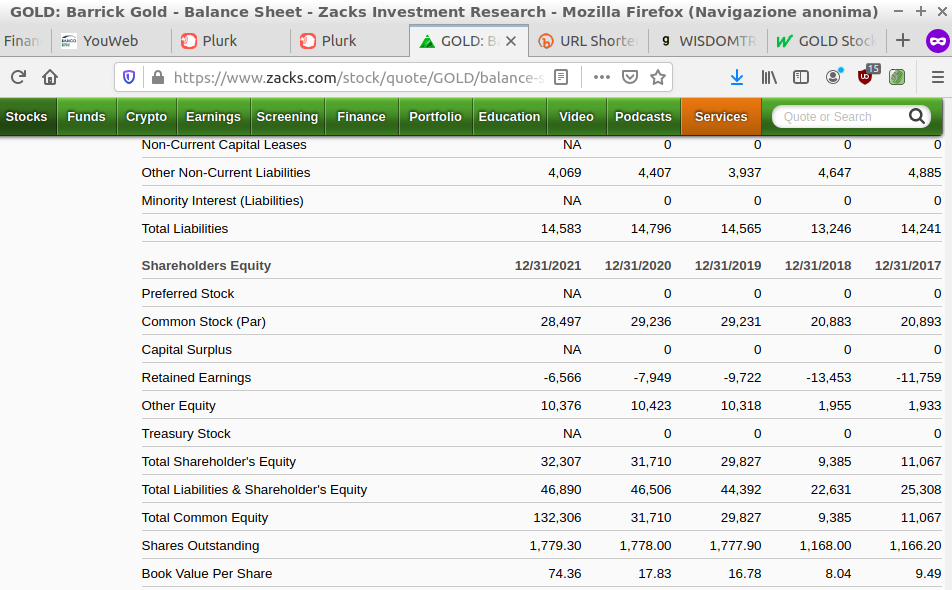
Task: Toggle the sidebar view icon
Action: (x=801, y=77)
